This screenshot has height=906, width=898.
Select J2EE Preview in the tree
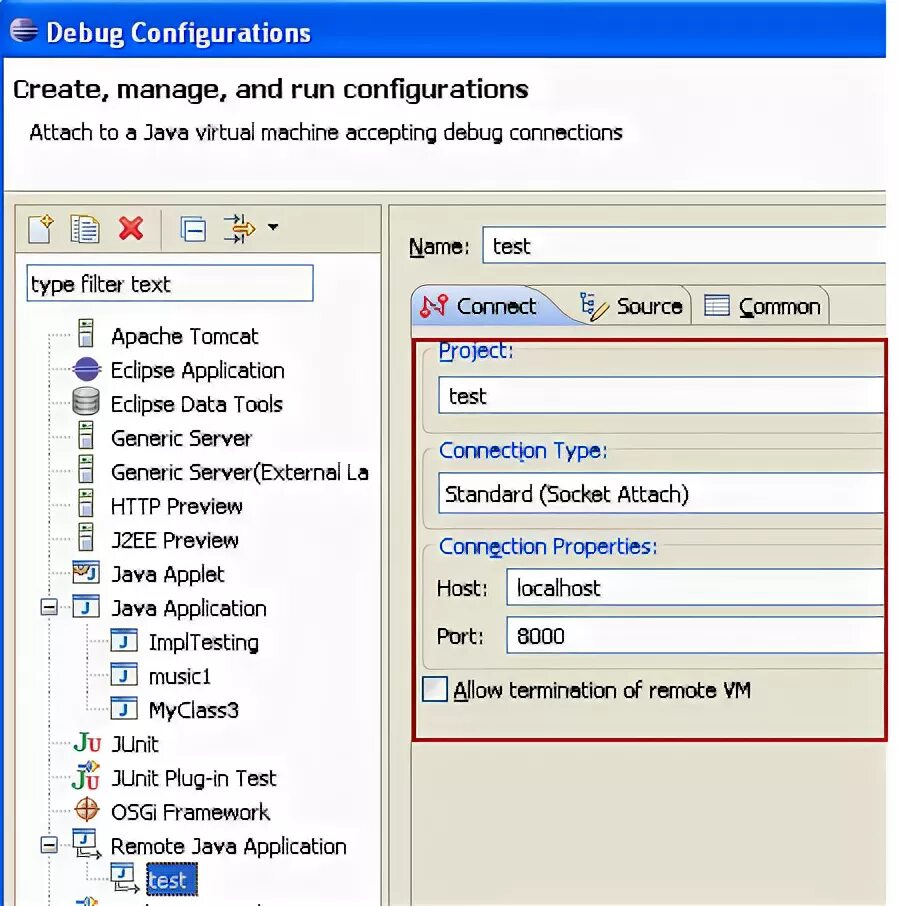175,540
